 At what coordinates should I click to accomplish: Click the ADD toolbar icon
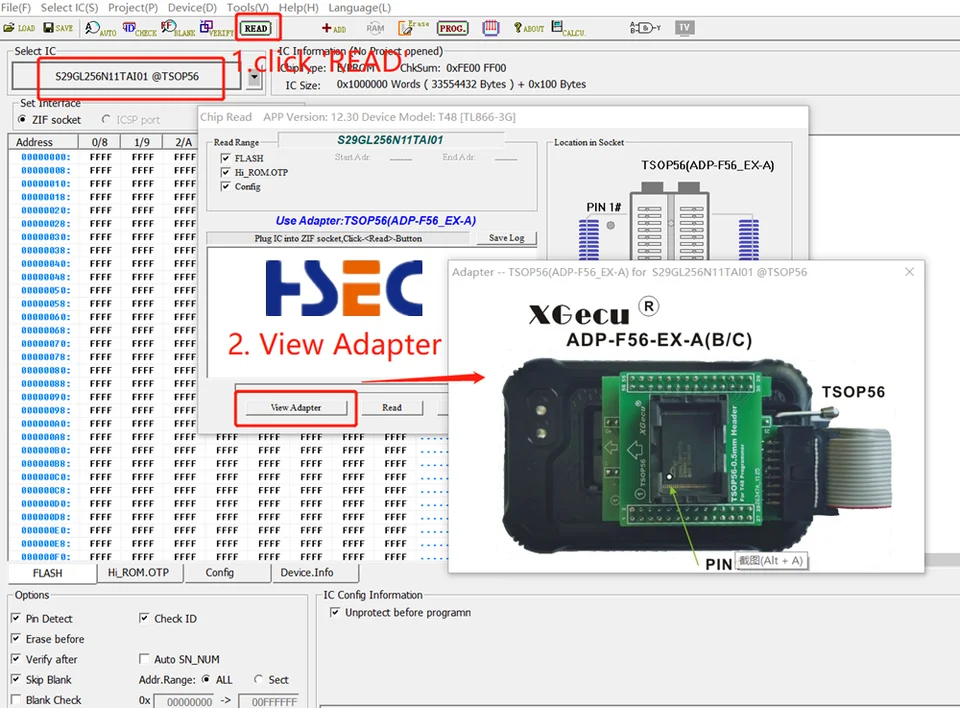click(334, 28)
